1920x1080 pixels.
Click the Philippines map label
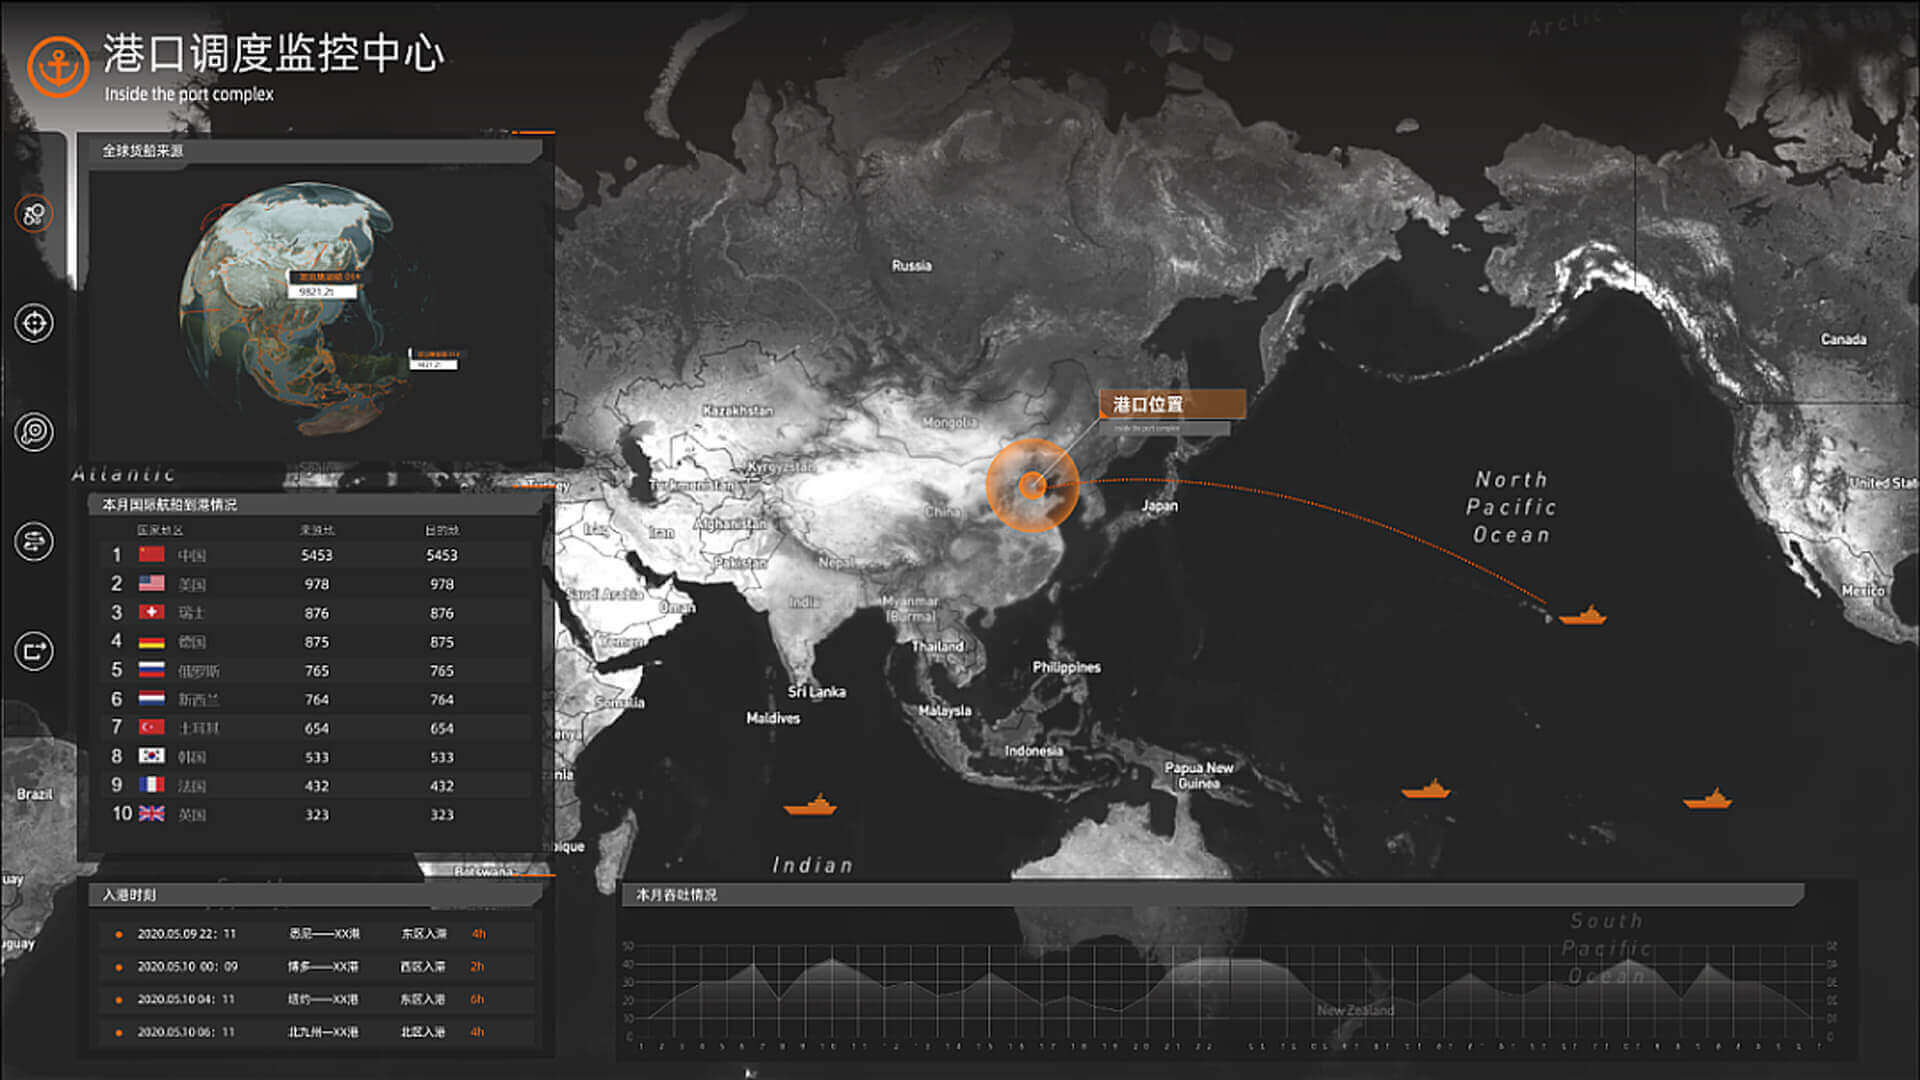pos(1066,667)
